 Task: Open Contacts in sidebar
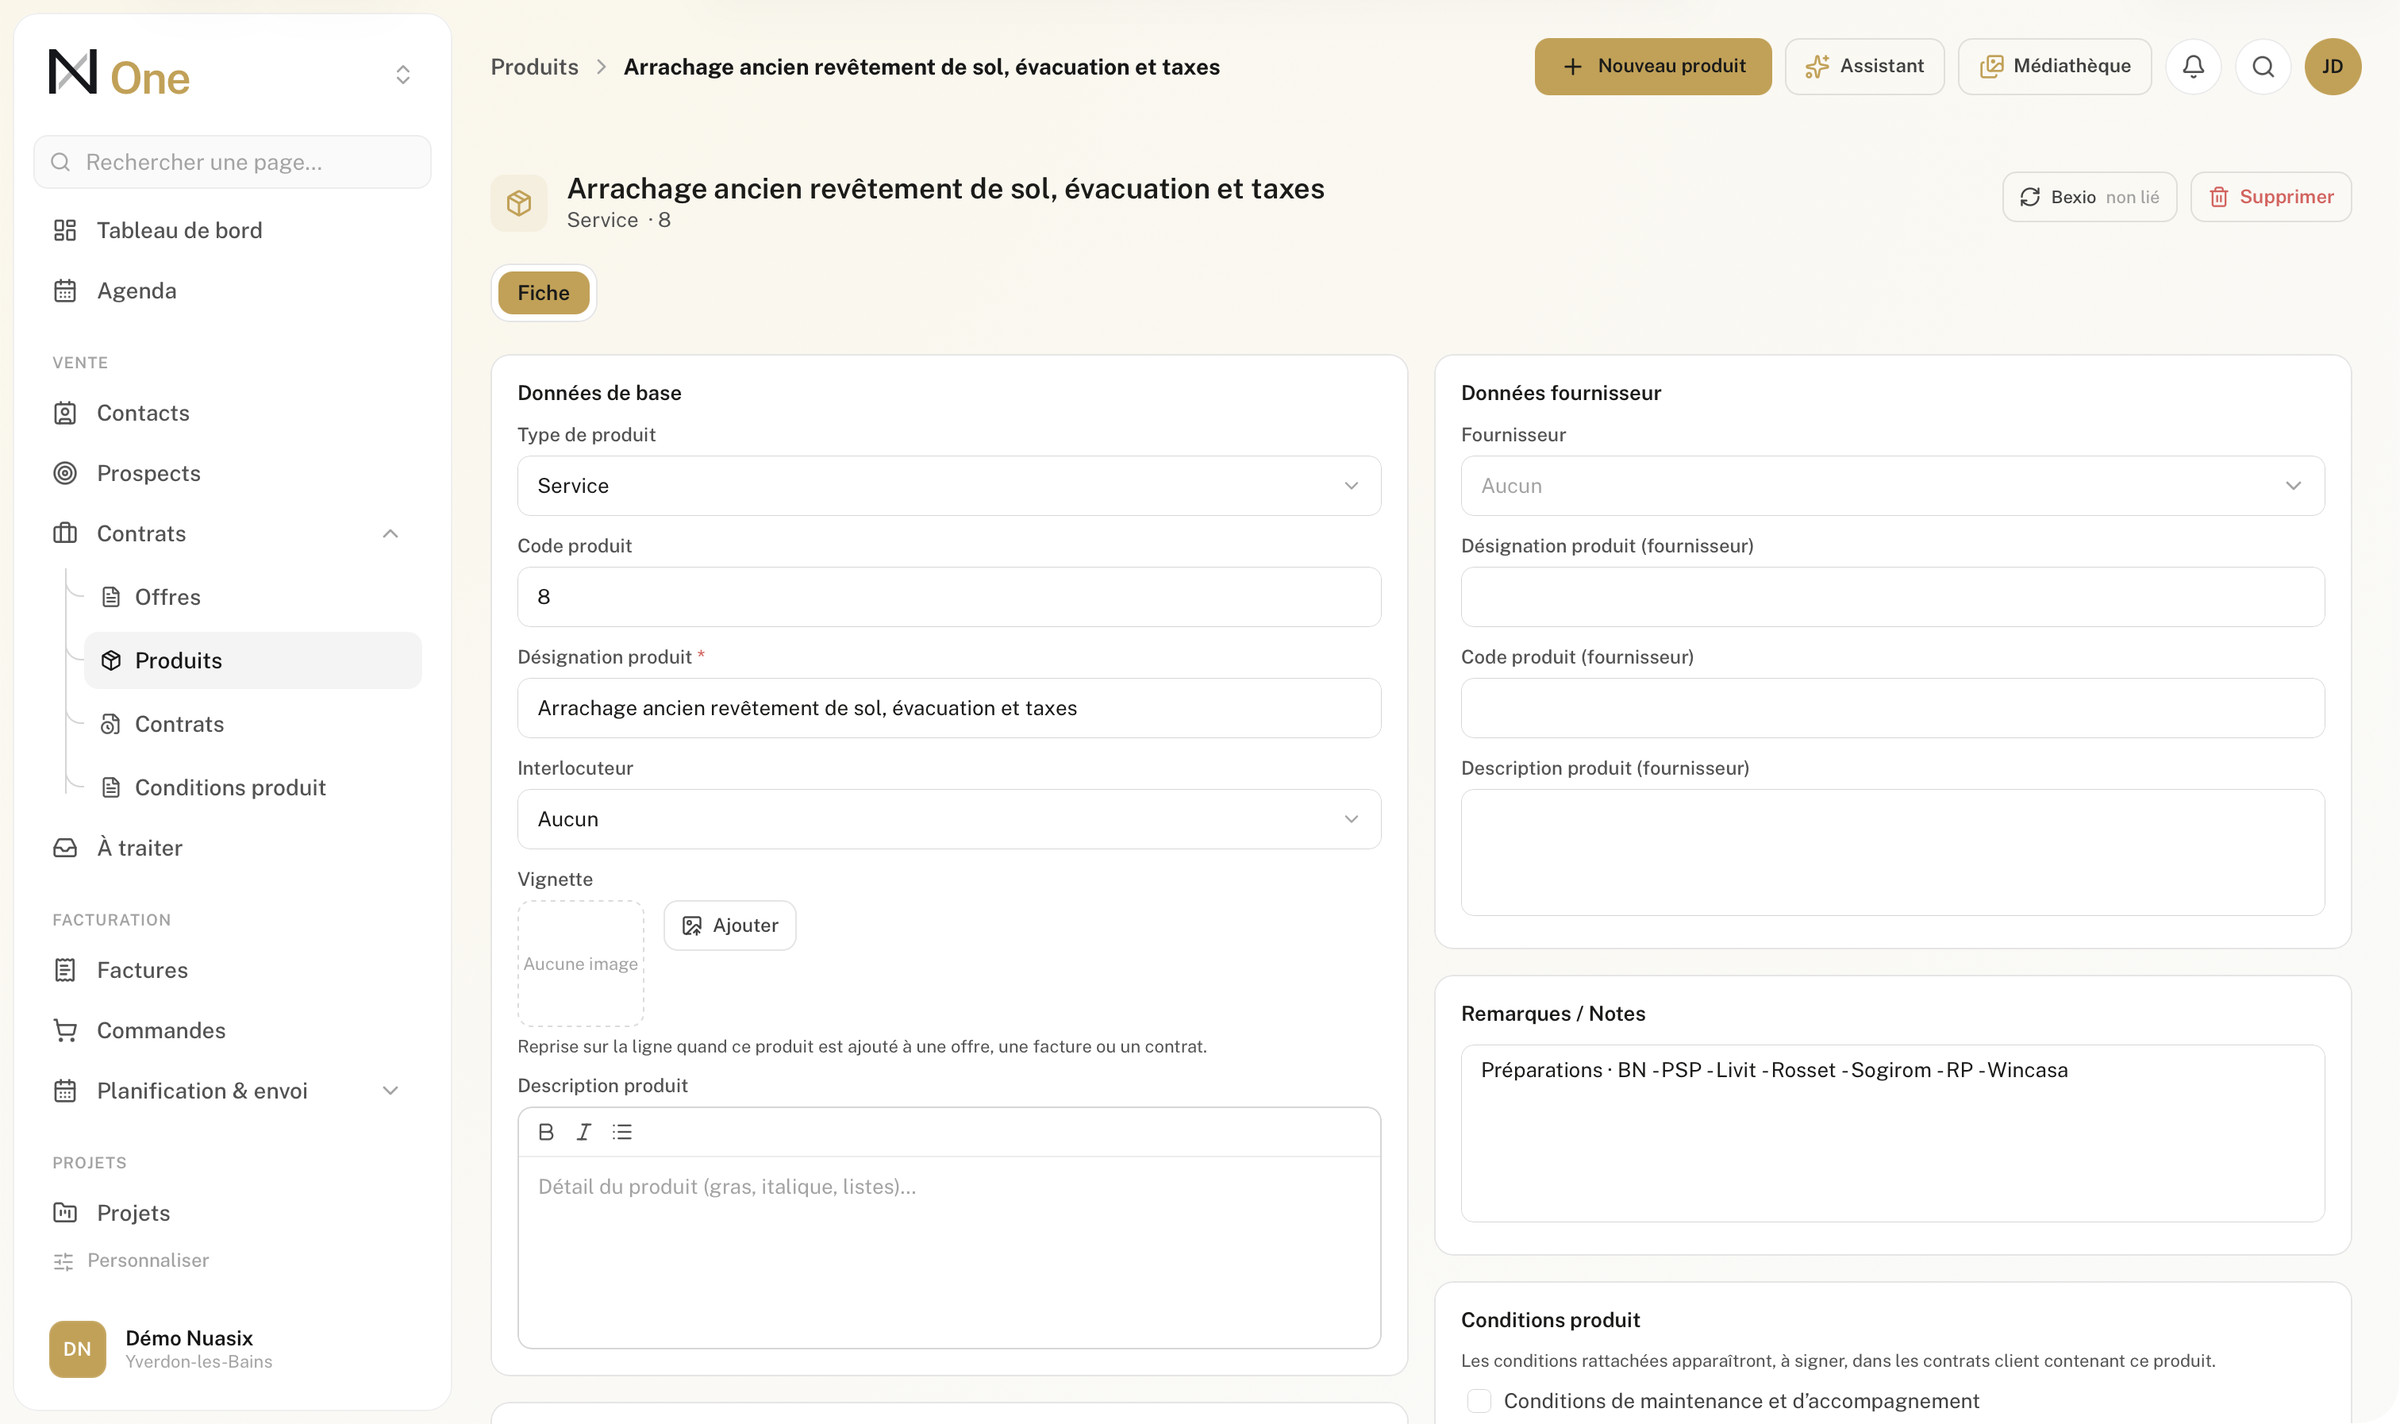click(232, 413)
